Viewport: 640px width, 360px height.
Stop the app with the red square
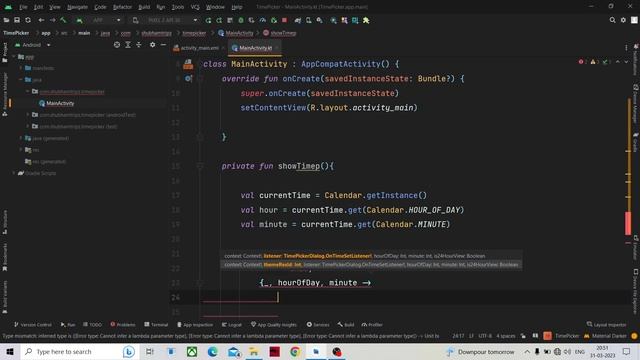pyautogui.click(x=284, y=20)
